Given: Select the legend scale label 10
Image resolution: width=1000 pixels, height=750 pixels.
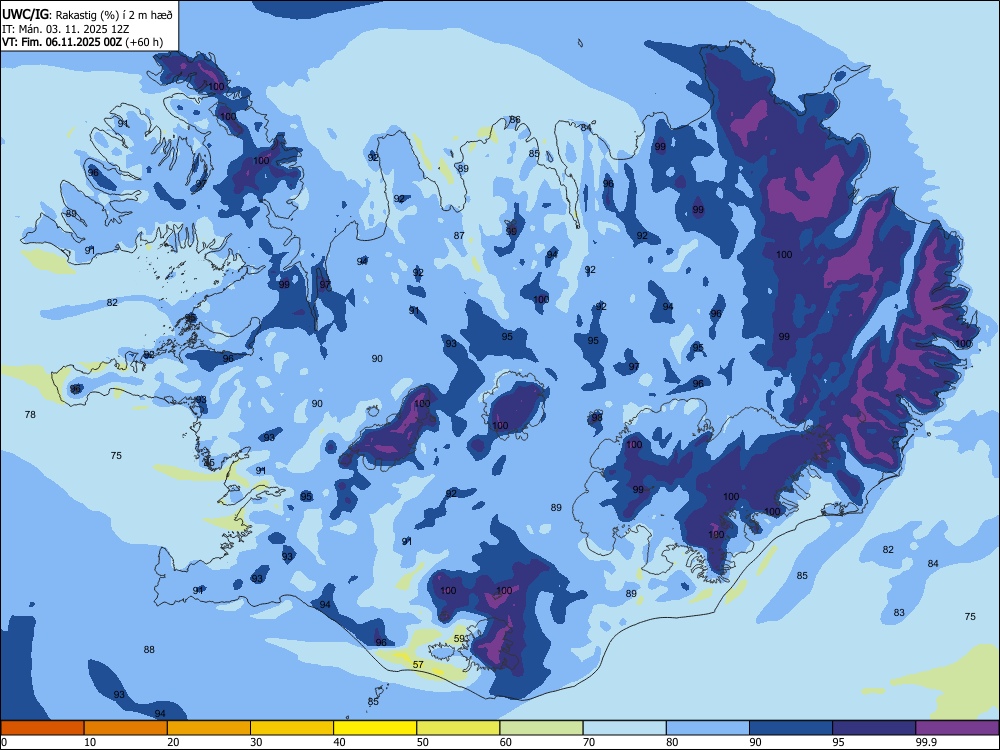Looking at the screenshot, I should pos(90,742).
